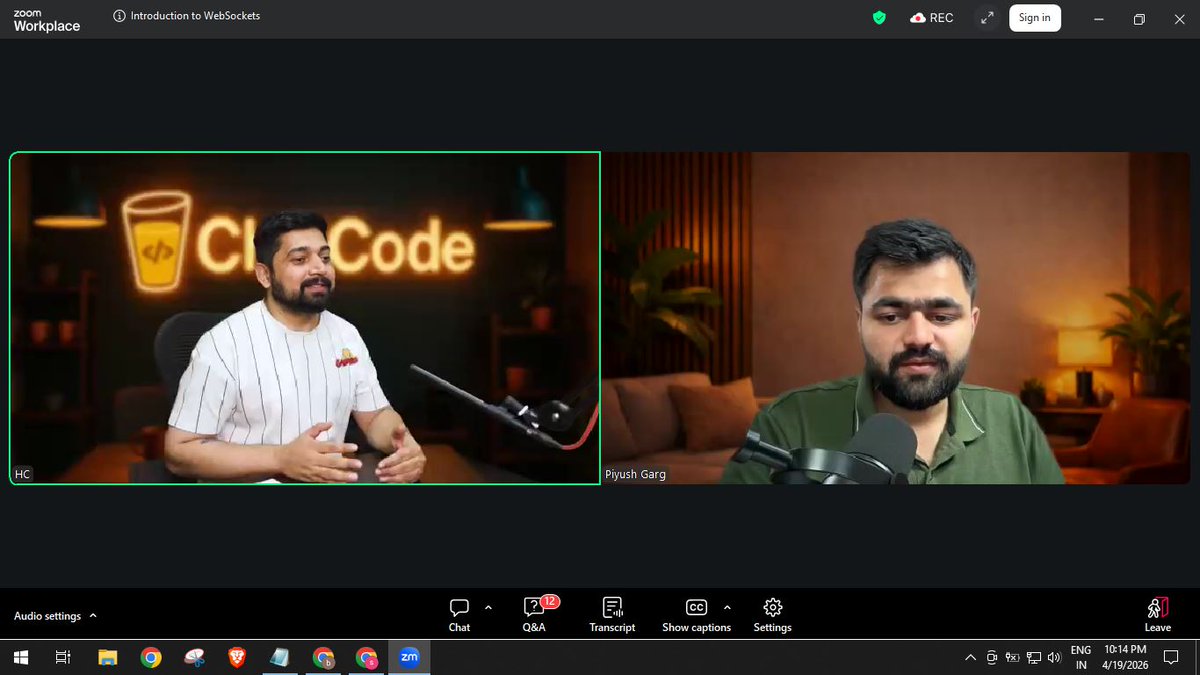Restore down the Zoom window
1200x675 pixels.
click(x=1138, y=18)
